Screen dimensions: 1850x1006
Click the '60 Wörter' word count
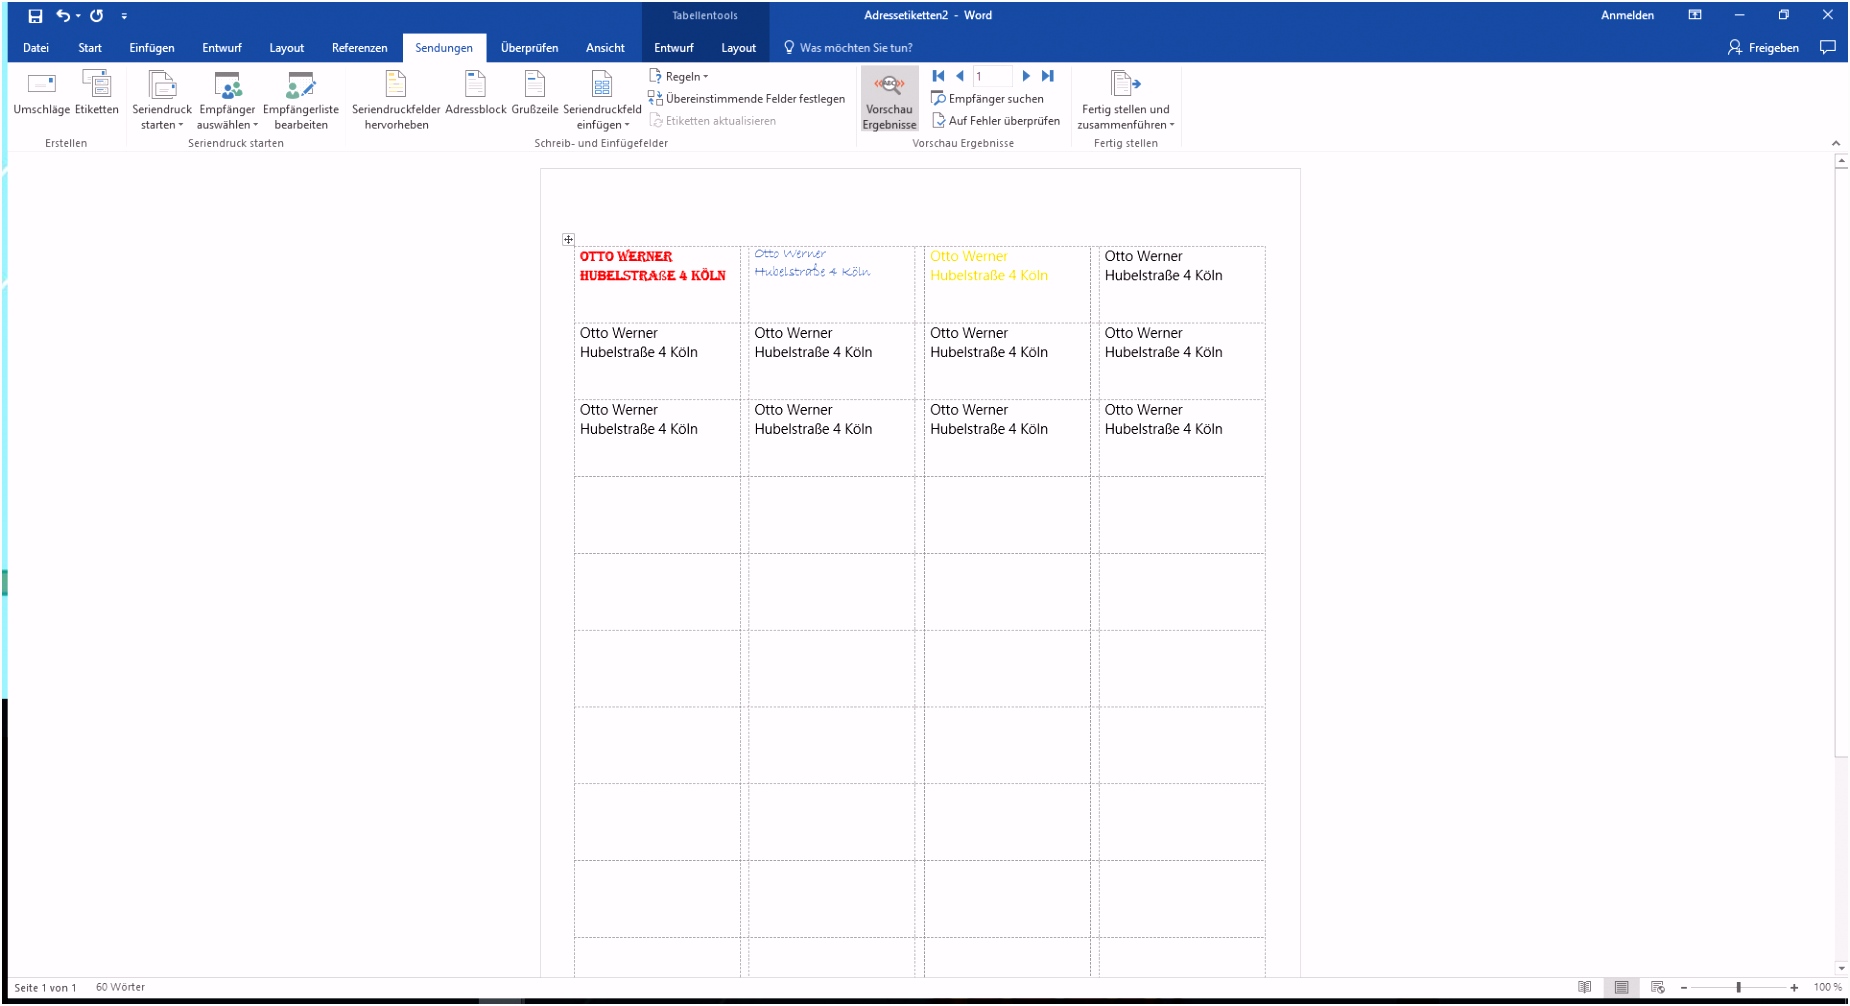point(120,988)
